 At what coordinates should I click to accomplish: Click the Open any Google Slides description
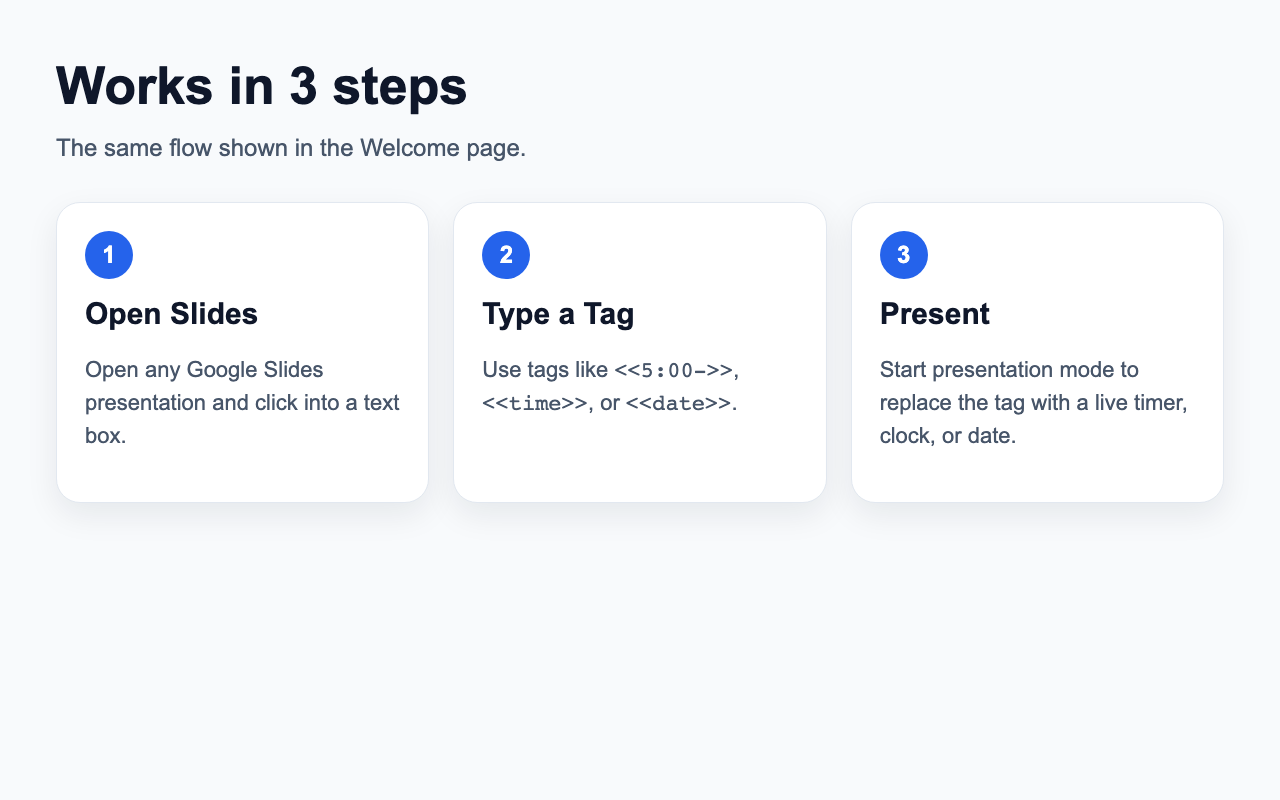(242, 403)
